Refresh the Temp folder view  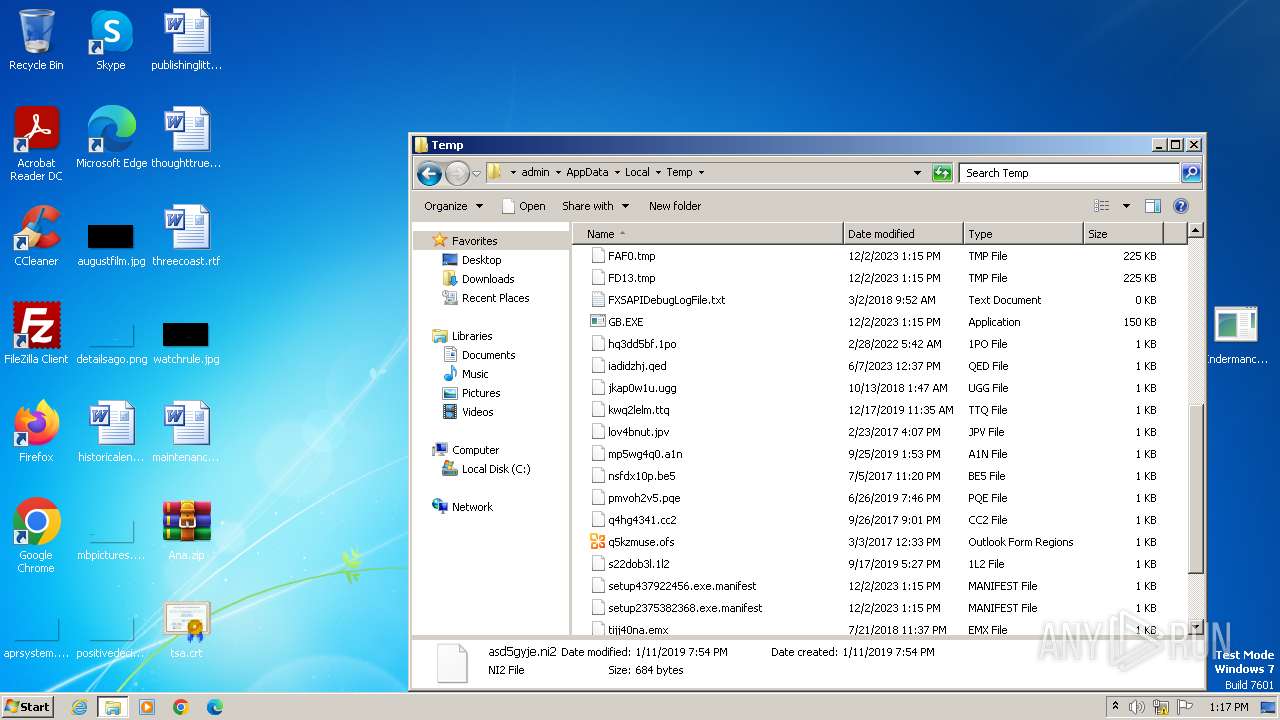coord(942,173)
